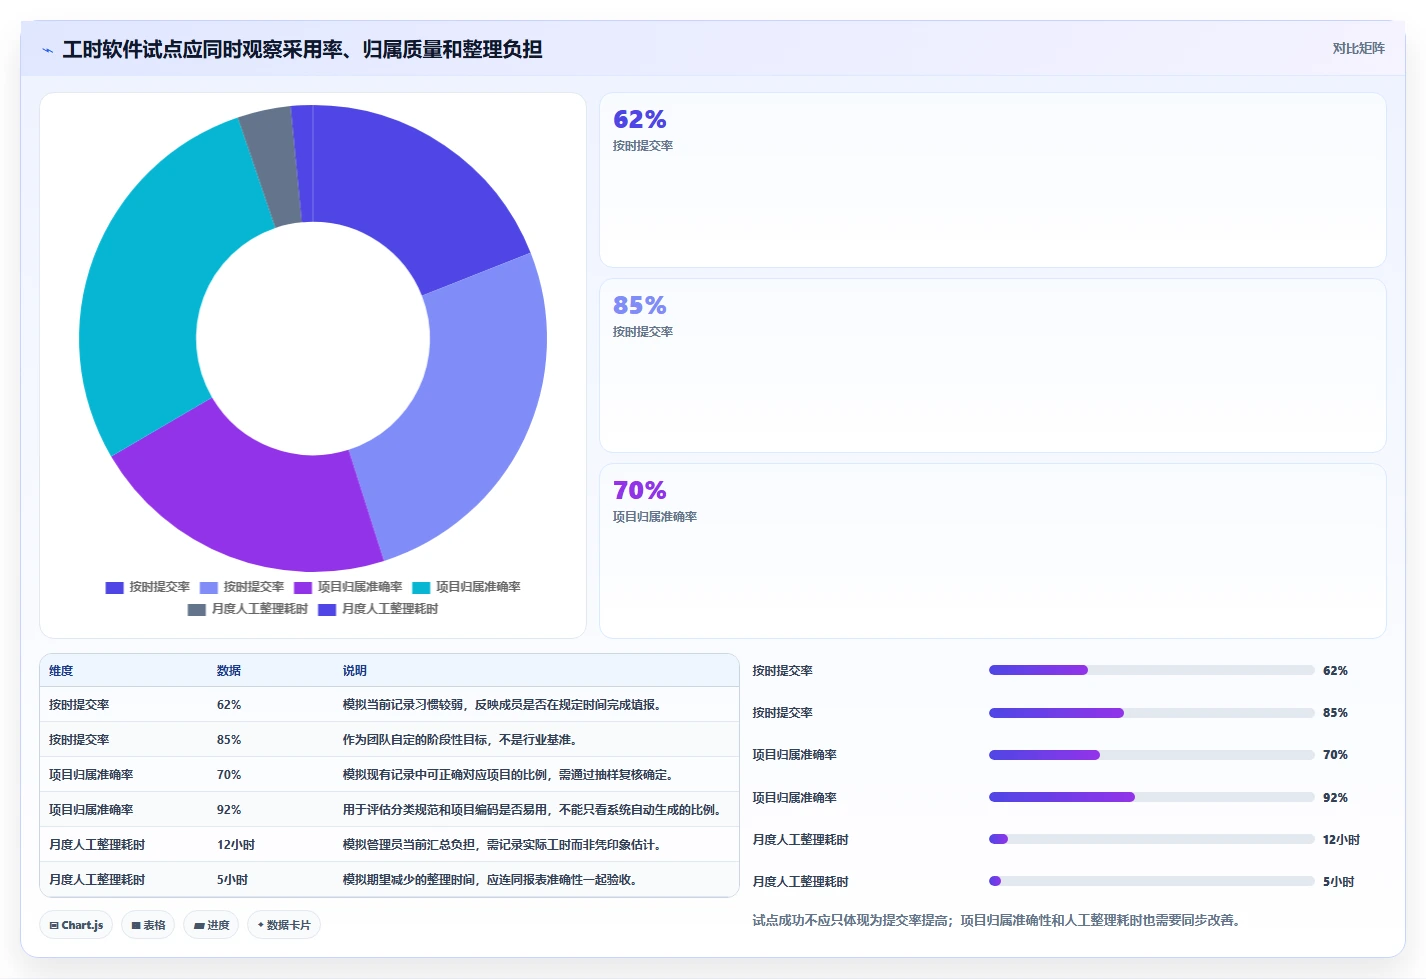The width and height of the screenshot is (1426, 979).
Task: Select the 对比矩阵 label in the header
Action: coord(1358,48)
